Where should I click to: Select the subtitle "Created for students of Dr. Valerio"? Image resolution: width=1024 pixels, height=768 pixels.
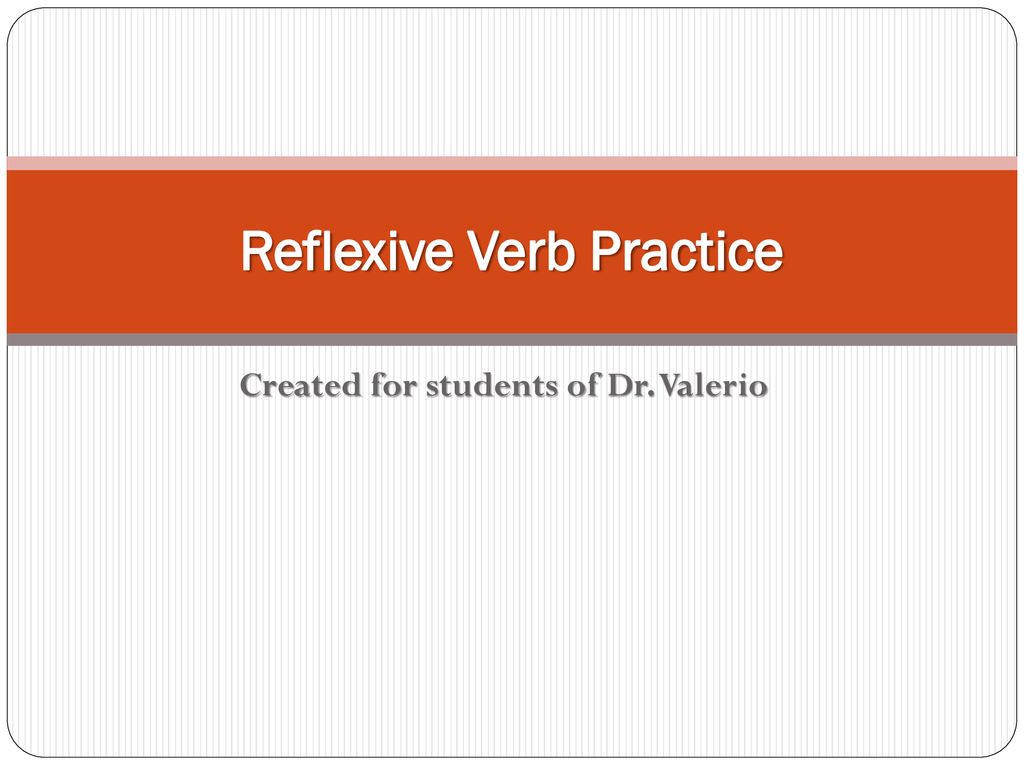click(504, 385)
